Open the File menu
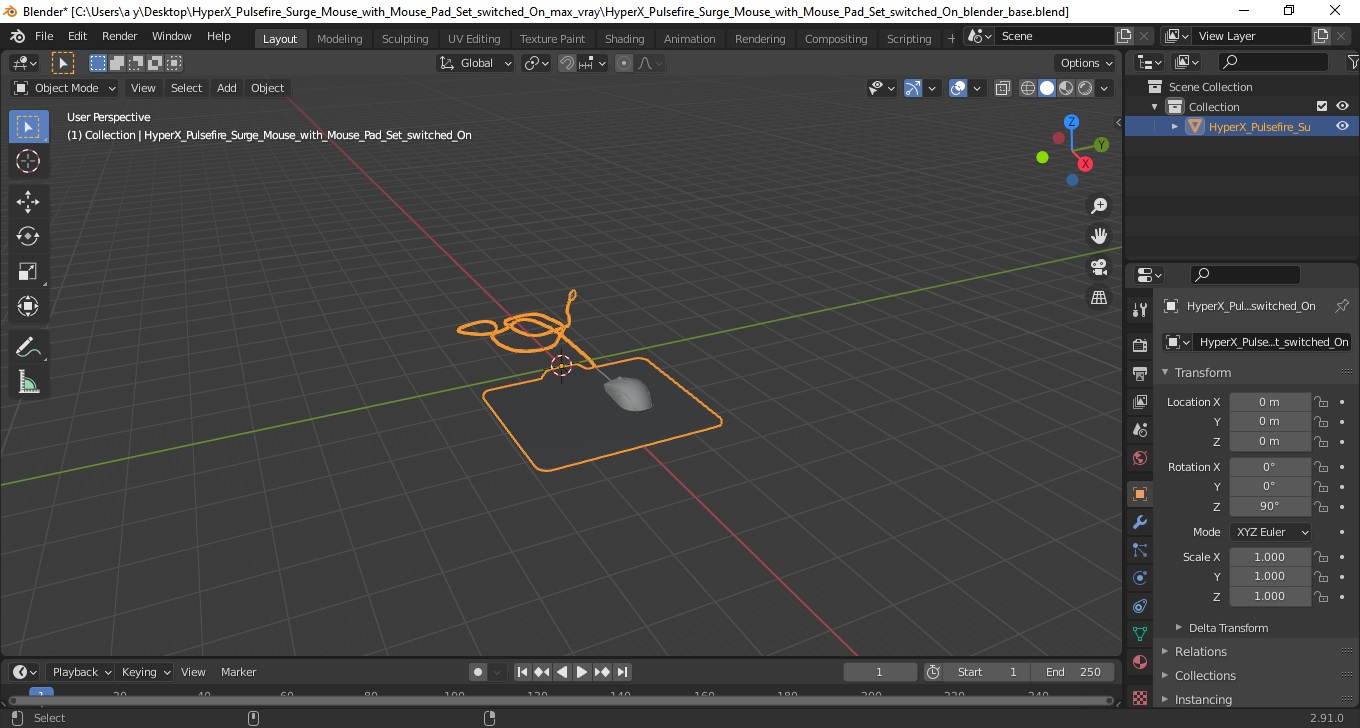 coord(44,36)
